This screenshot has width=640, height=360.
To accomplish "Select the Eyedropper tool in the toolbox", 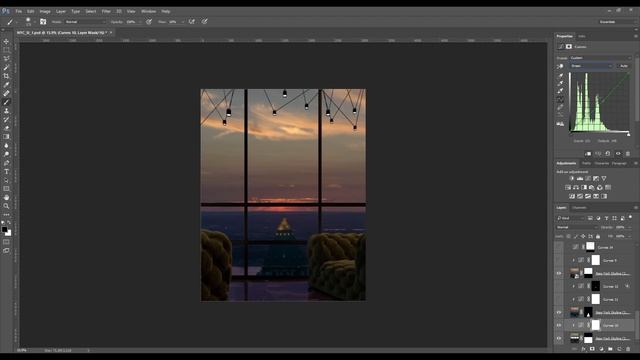I will 6,85.
